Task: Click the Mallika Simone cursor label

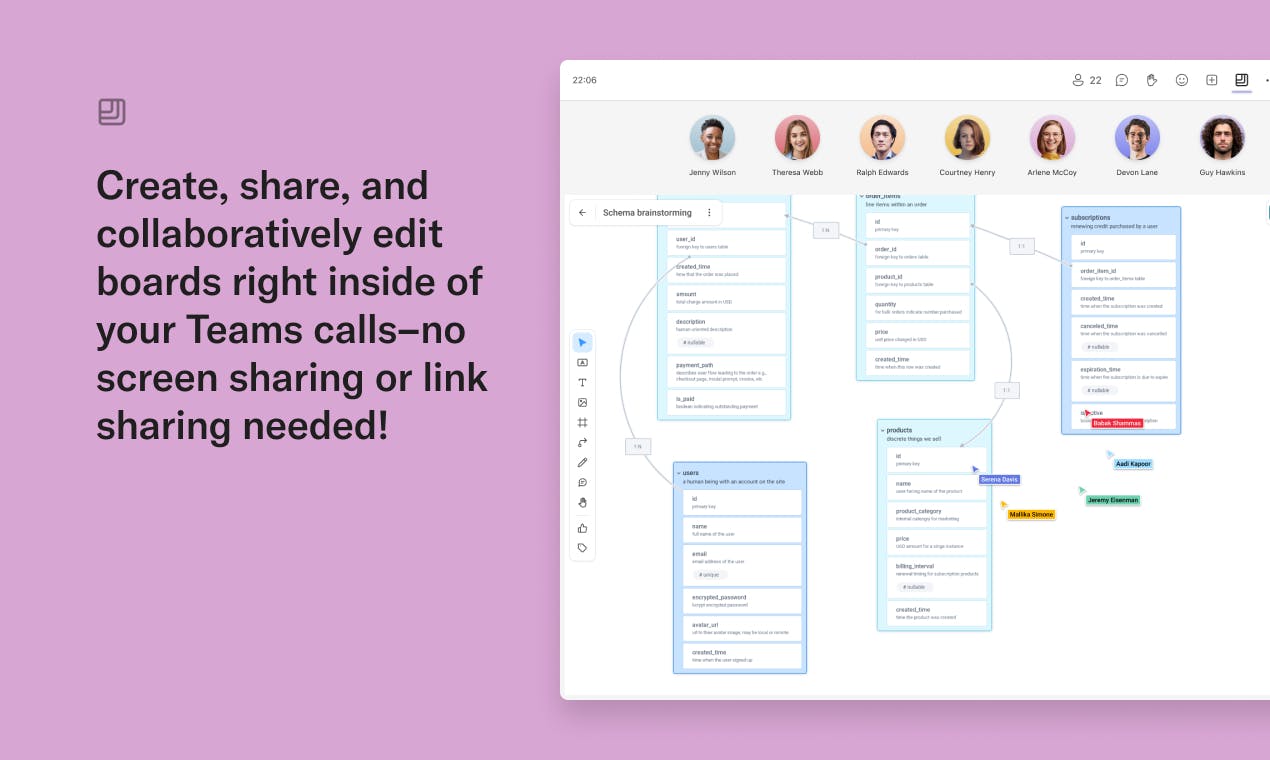Action: [1031, 514]
